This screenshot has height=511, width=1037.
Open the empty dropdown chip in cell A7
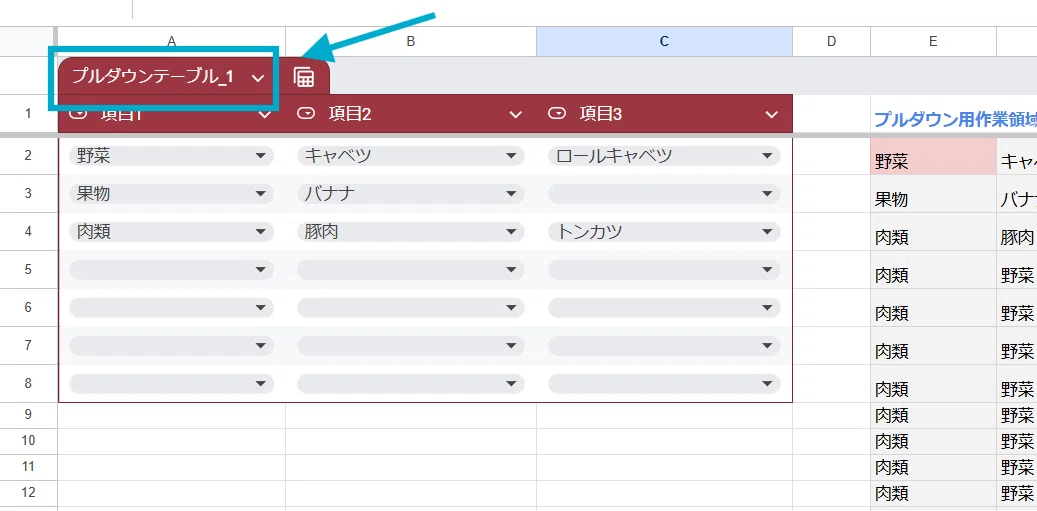[171, 346]
